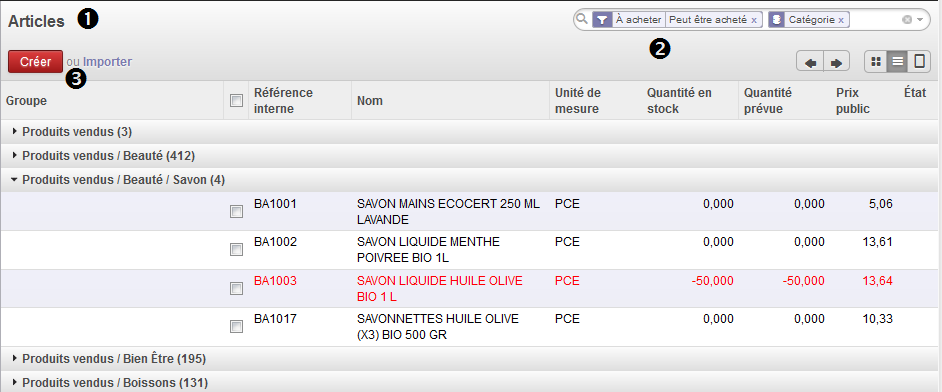Open the Importer link
Image resolution: width=942 pixels, height=392 pixels.
point(108,61)
